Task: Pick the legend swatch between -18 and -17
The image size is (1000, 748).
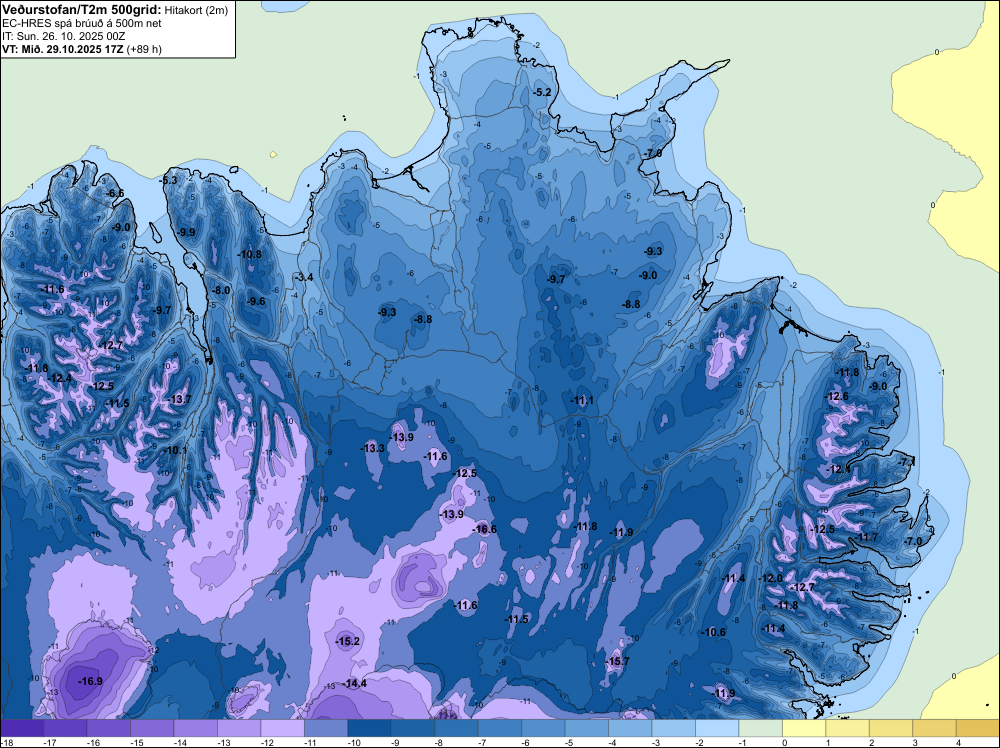Action: tap(22, 728)
